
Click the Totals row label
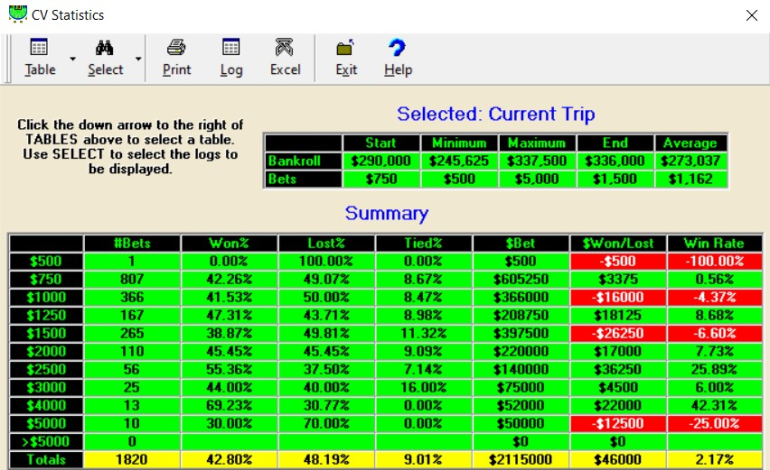tap(44, 459)
